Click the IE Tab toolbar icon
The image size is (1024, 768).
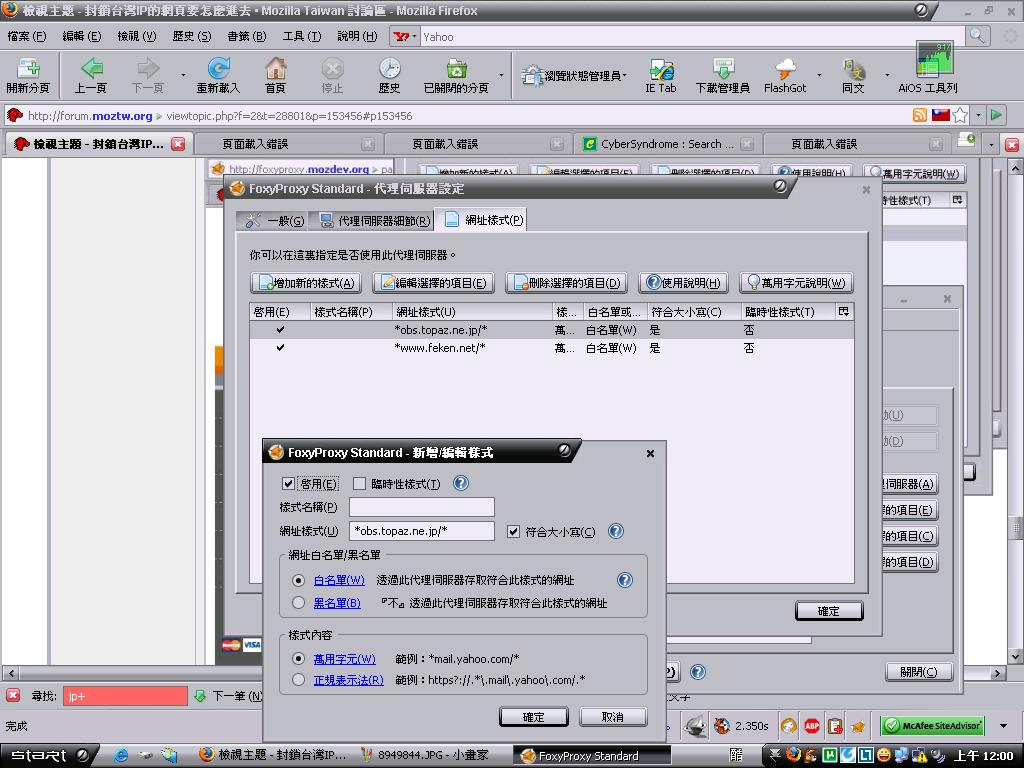pyautogui.click(x=660, y=71)
